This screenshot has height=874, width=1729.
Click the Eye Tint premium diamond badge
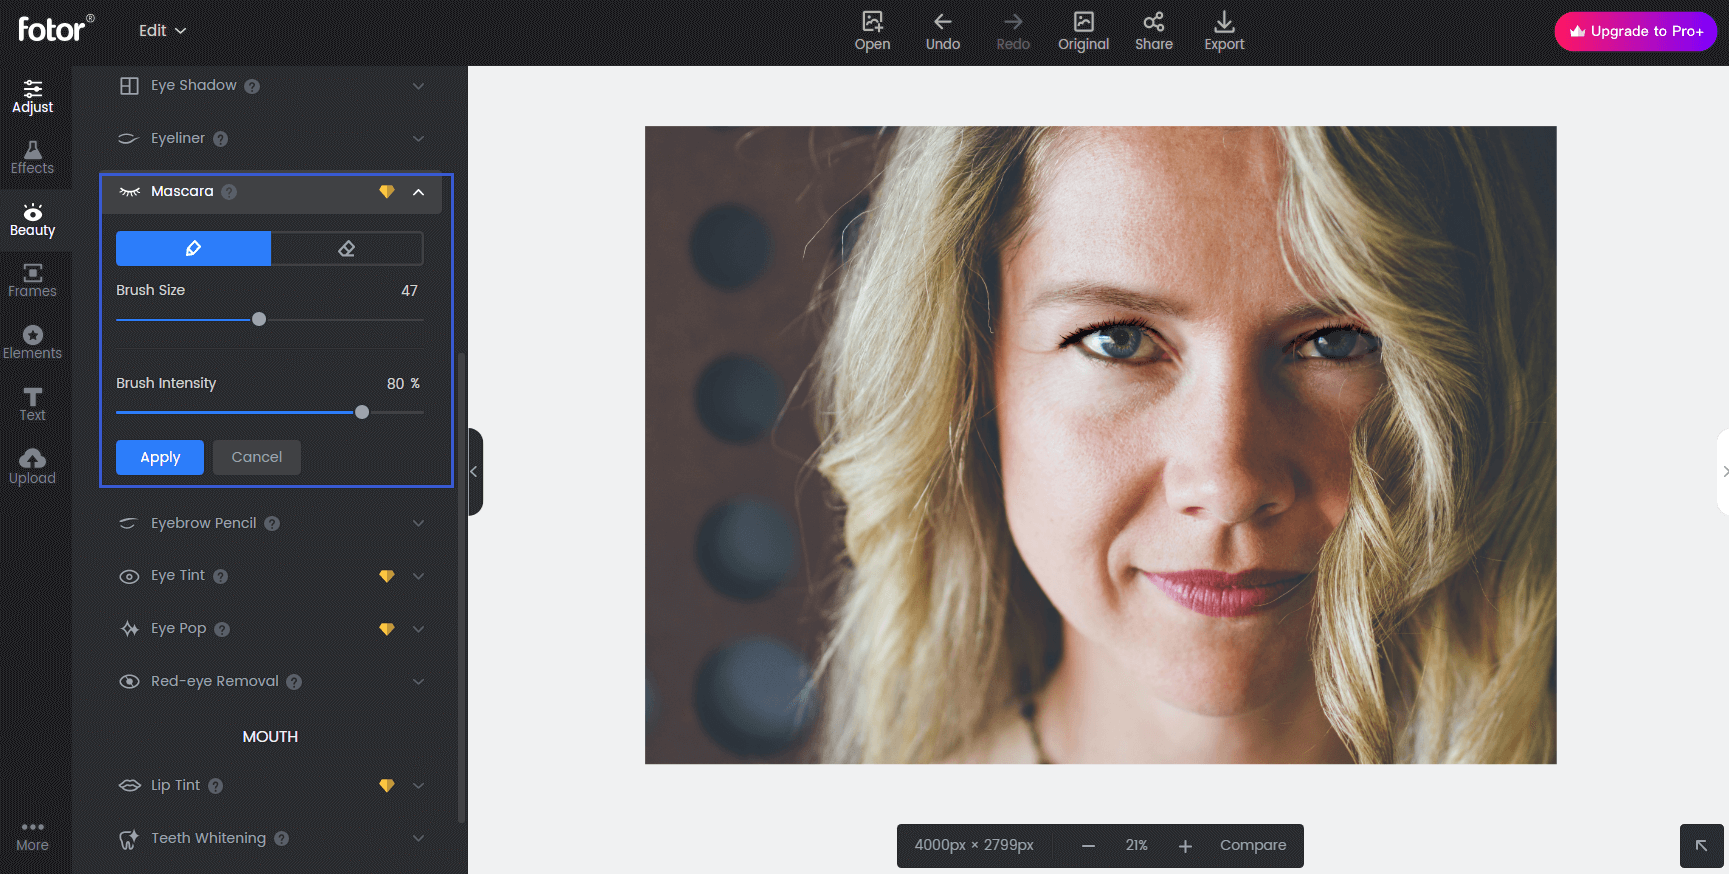coord(387,576)
